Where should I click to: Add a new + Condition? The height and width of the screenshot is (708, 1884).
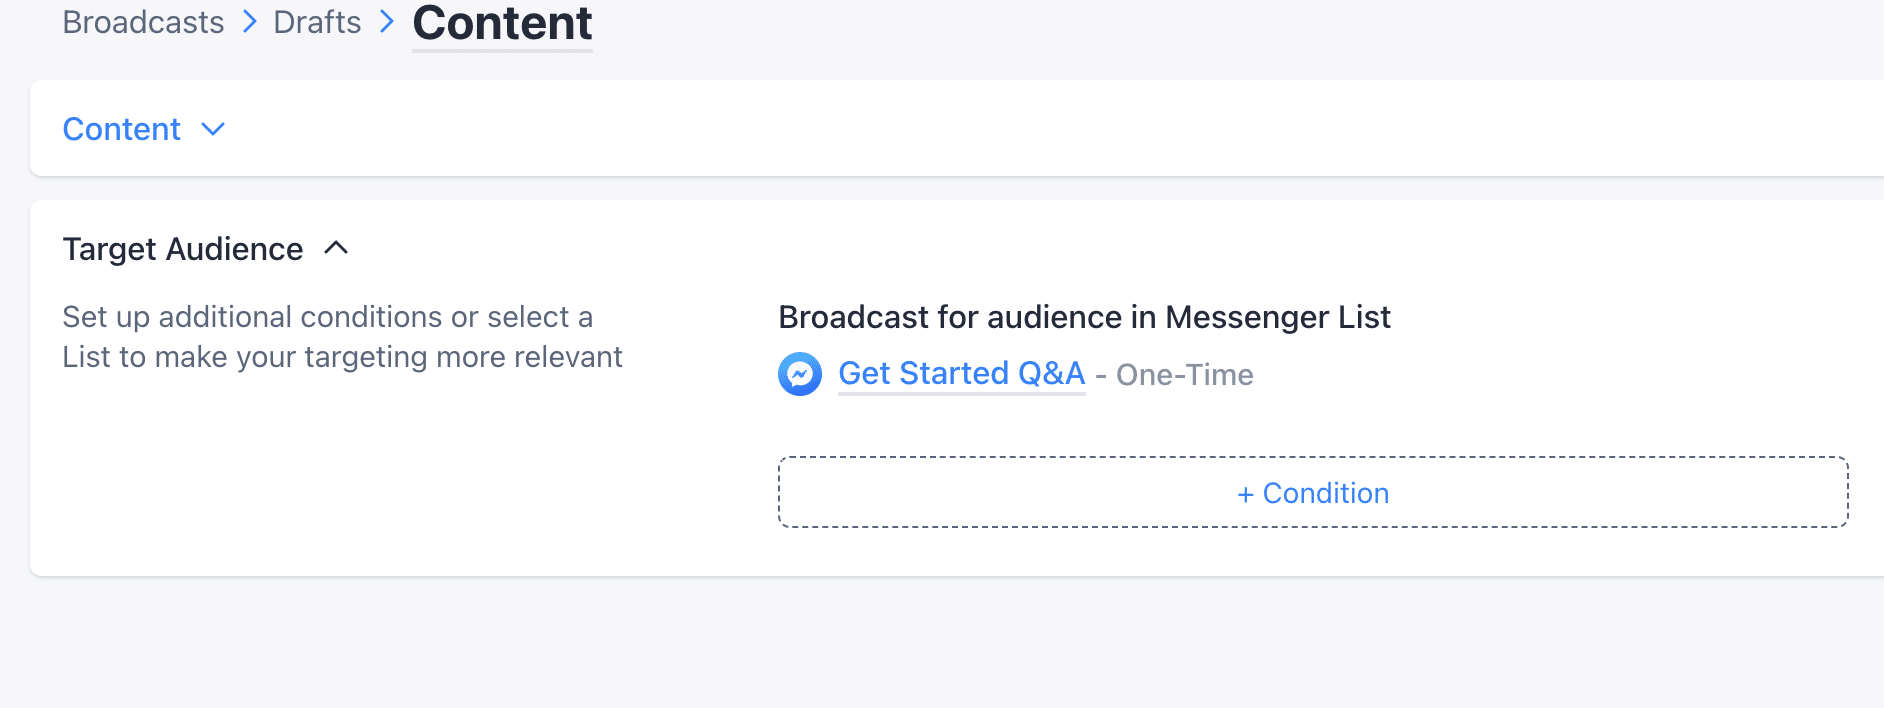tap(1313, 492)
